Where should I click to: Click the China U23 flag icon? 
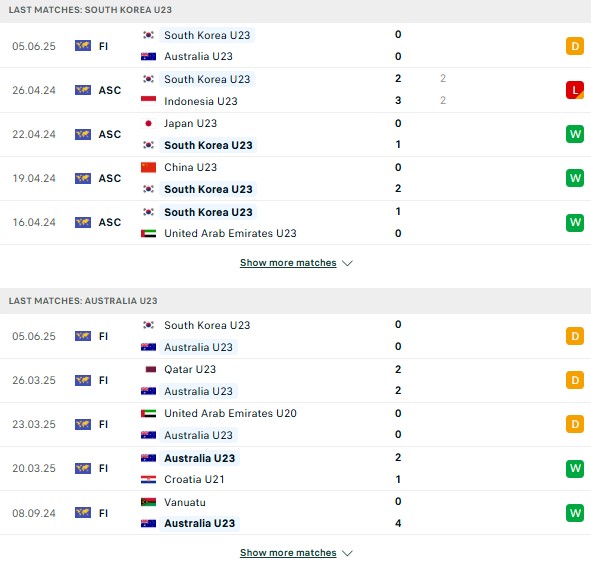pyautogui.click(x=148, y=167)
